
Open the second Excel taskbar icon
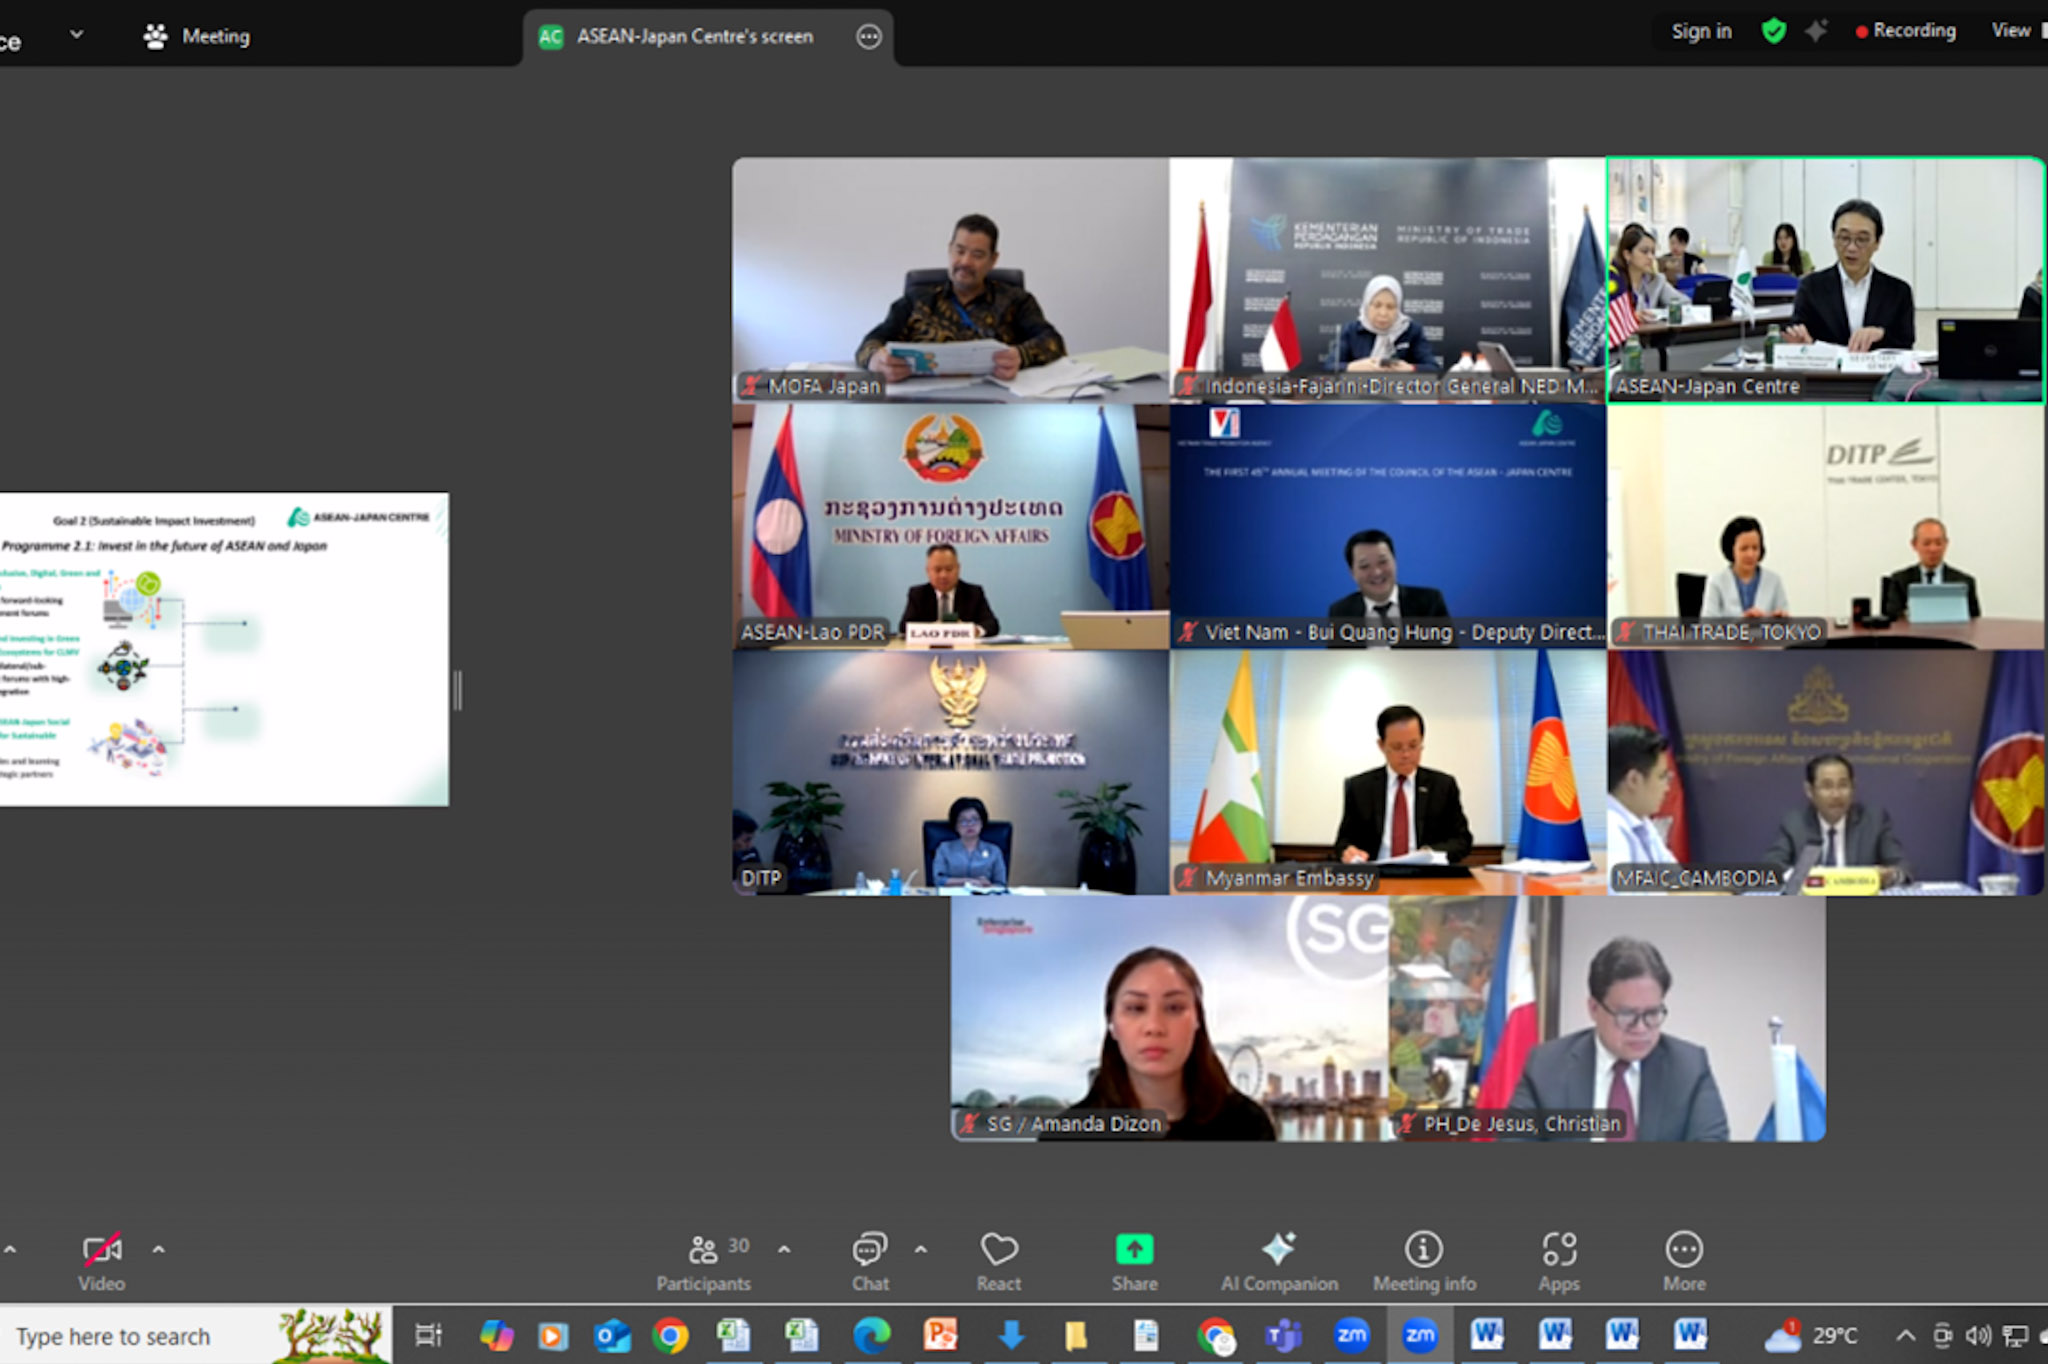click(x=801, y=1335)
